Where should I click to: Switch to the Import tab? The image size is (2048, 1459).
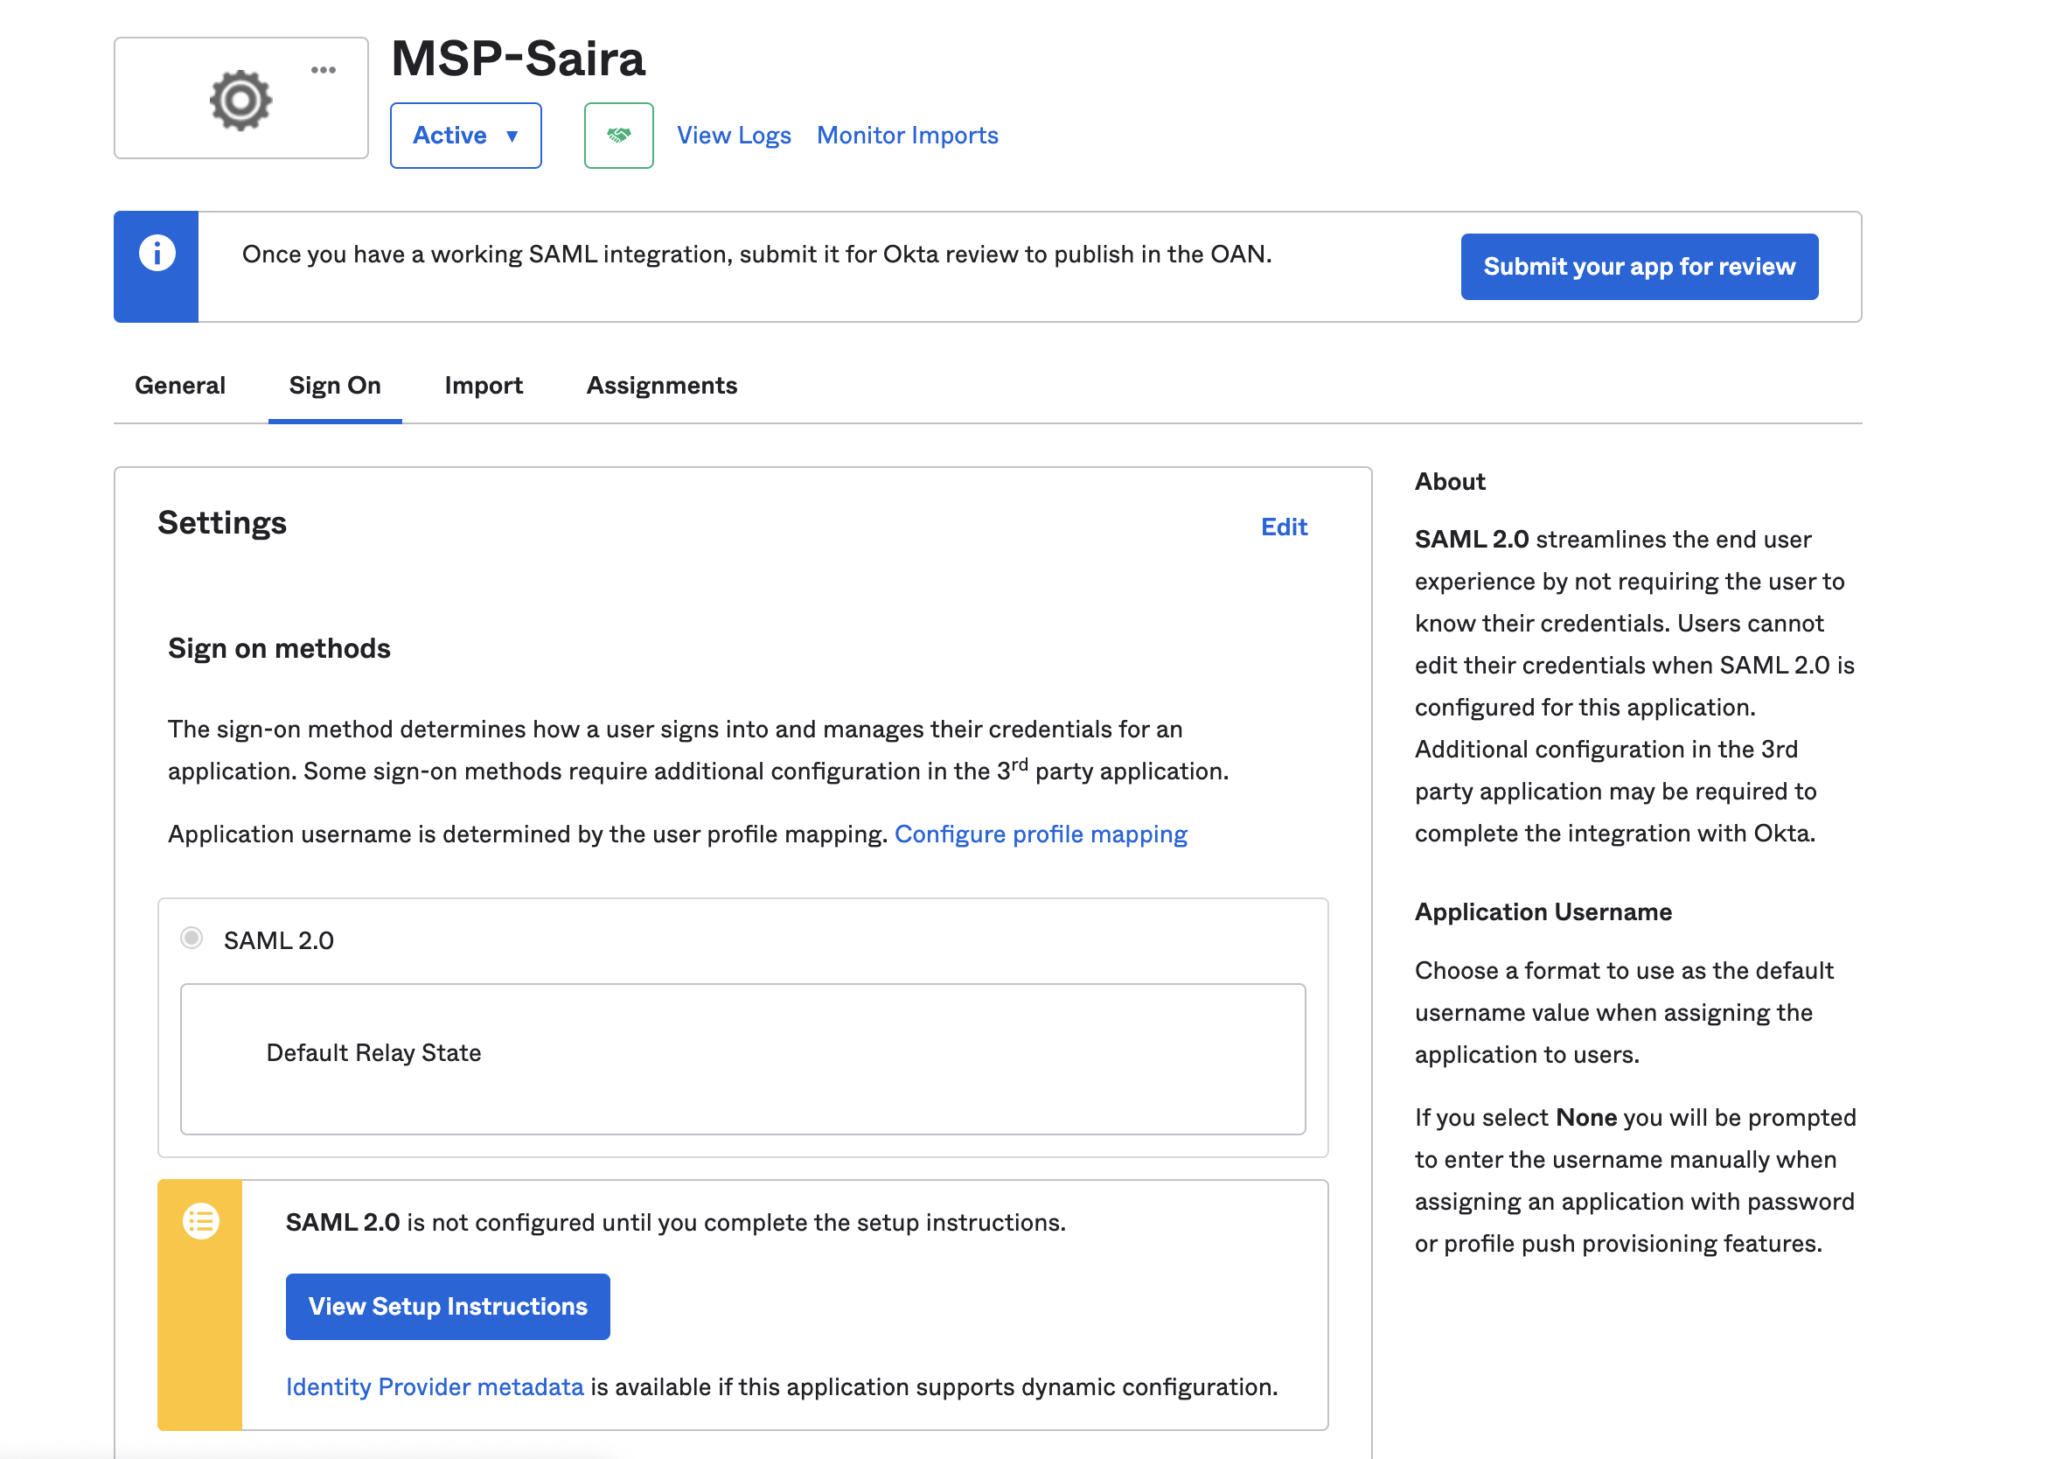click(x=483, y=385)
